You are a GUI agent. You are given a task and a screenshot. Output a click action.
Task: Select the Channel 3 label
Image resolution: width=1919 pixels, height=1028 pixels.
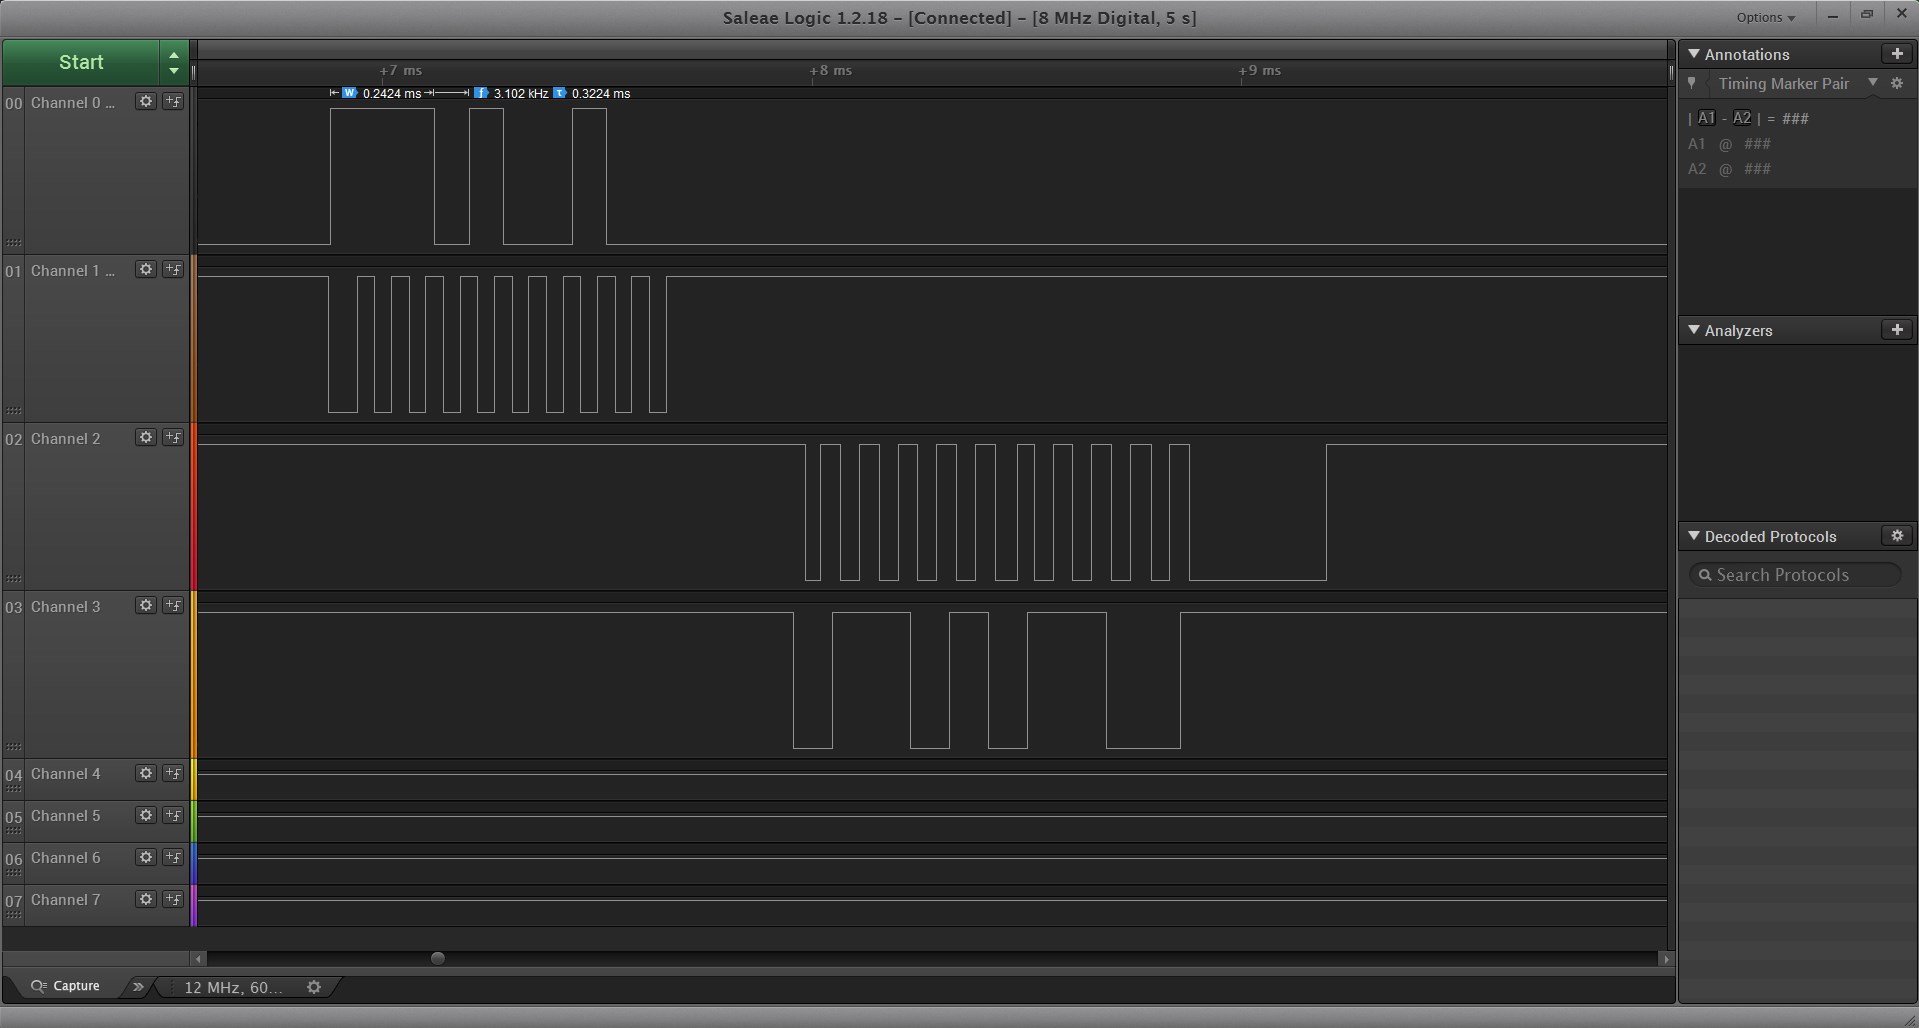coord(66,606)
